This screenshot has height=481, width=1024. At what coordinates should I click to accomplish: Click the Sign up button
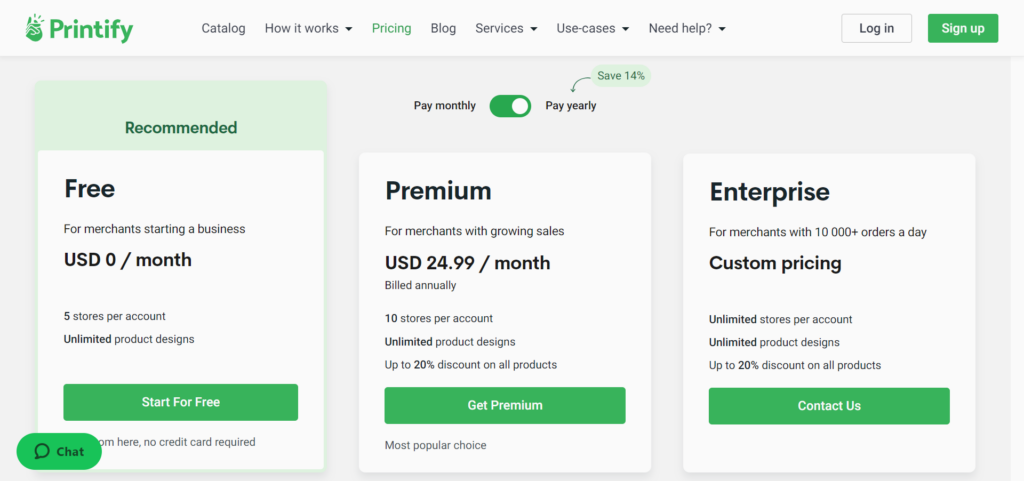coord(963,28)
